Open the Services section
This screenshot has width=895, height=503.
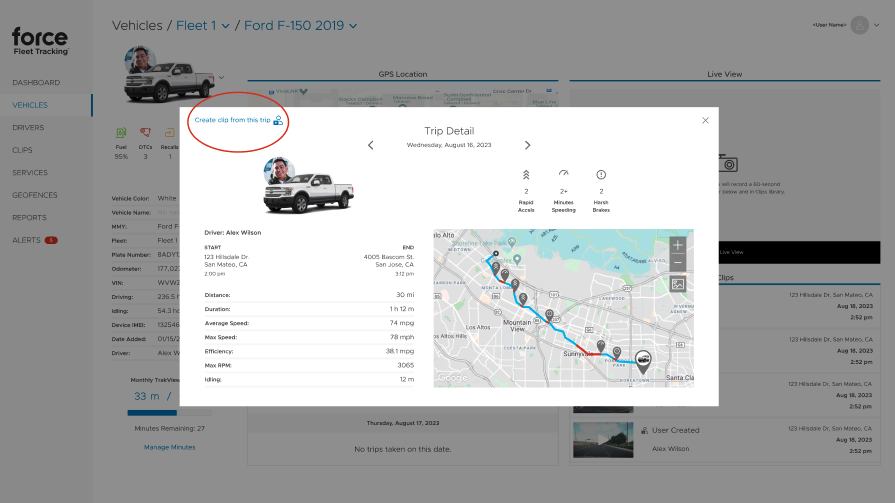(30, 172)
